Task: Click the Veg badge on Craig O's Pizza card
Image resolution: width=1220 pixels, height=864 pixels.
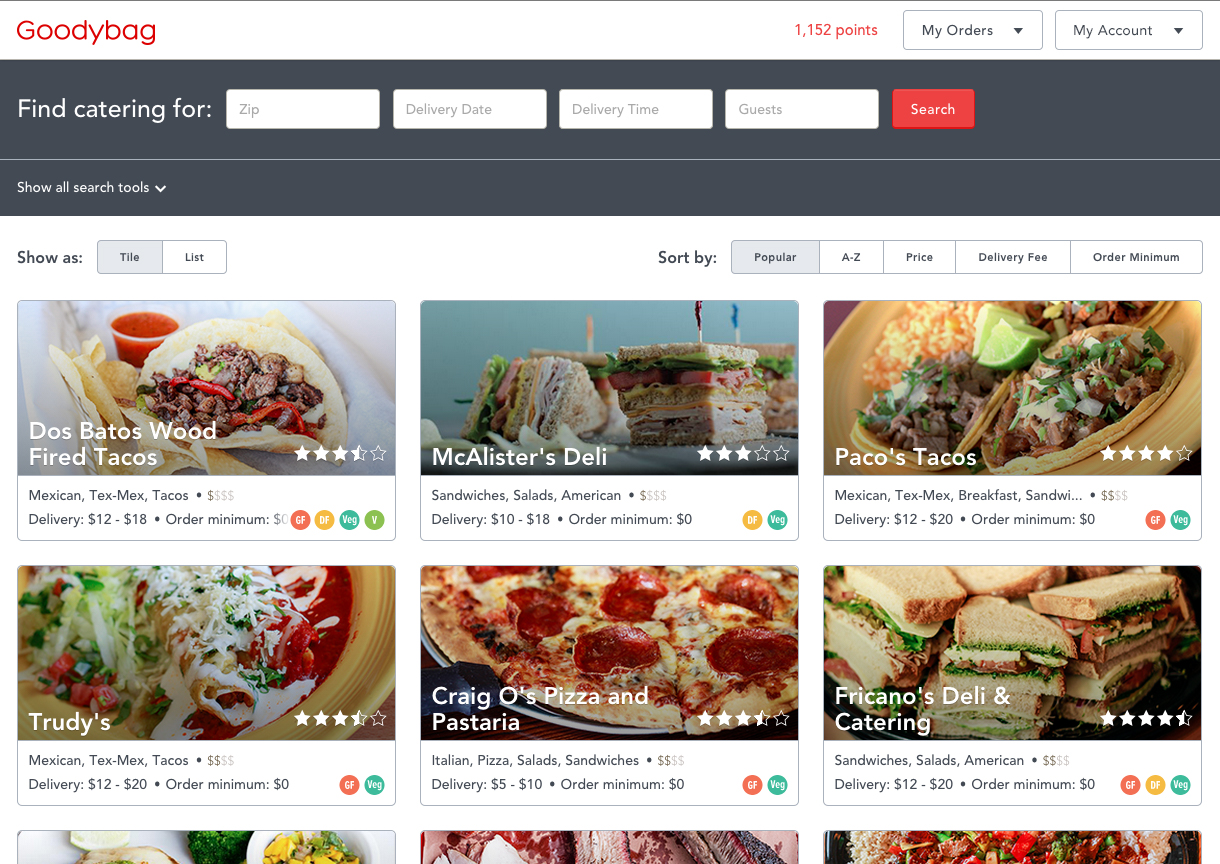Action: tap(777, 785)
